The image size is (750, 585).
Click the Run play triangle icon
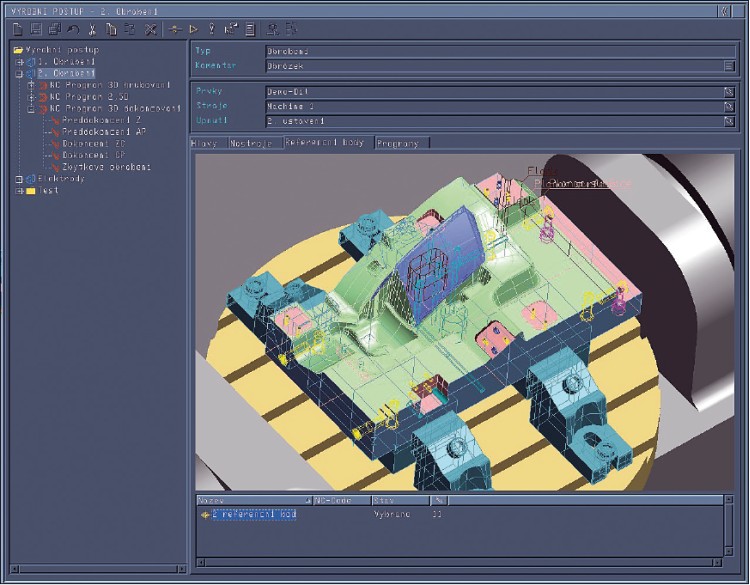pos(194,30)
